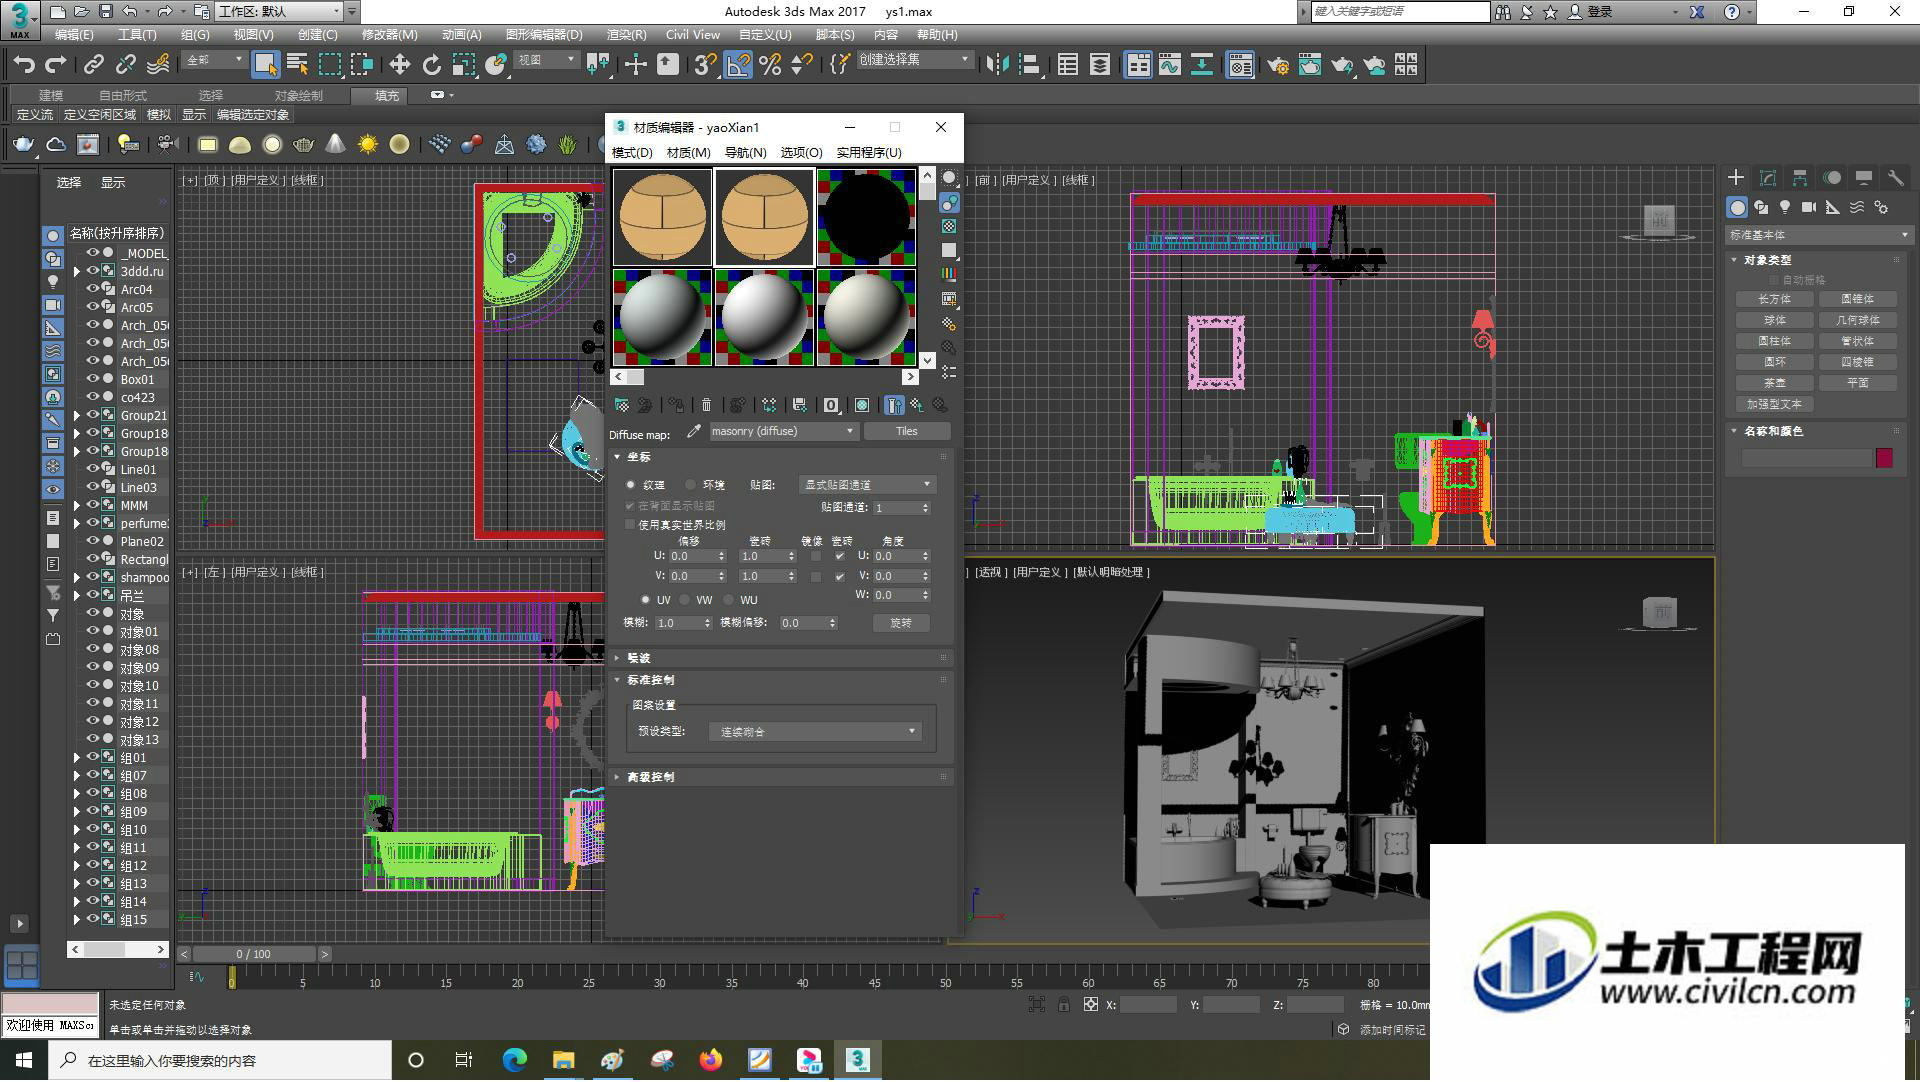Uncheck the V tile checkbox

click(839, 577)
